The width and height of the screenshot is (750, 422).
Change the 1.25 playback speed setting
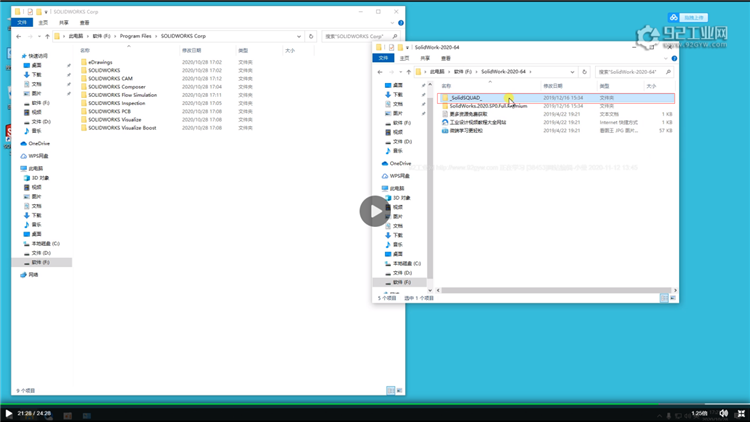[x=699, y=413]
